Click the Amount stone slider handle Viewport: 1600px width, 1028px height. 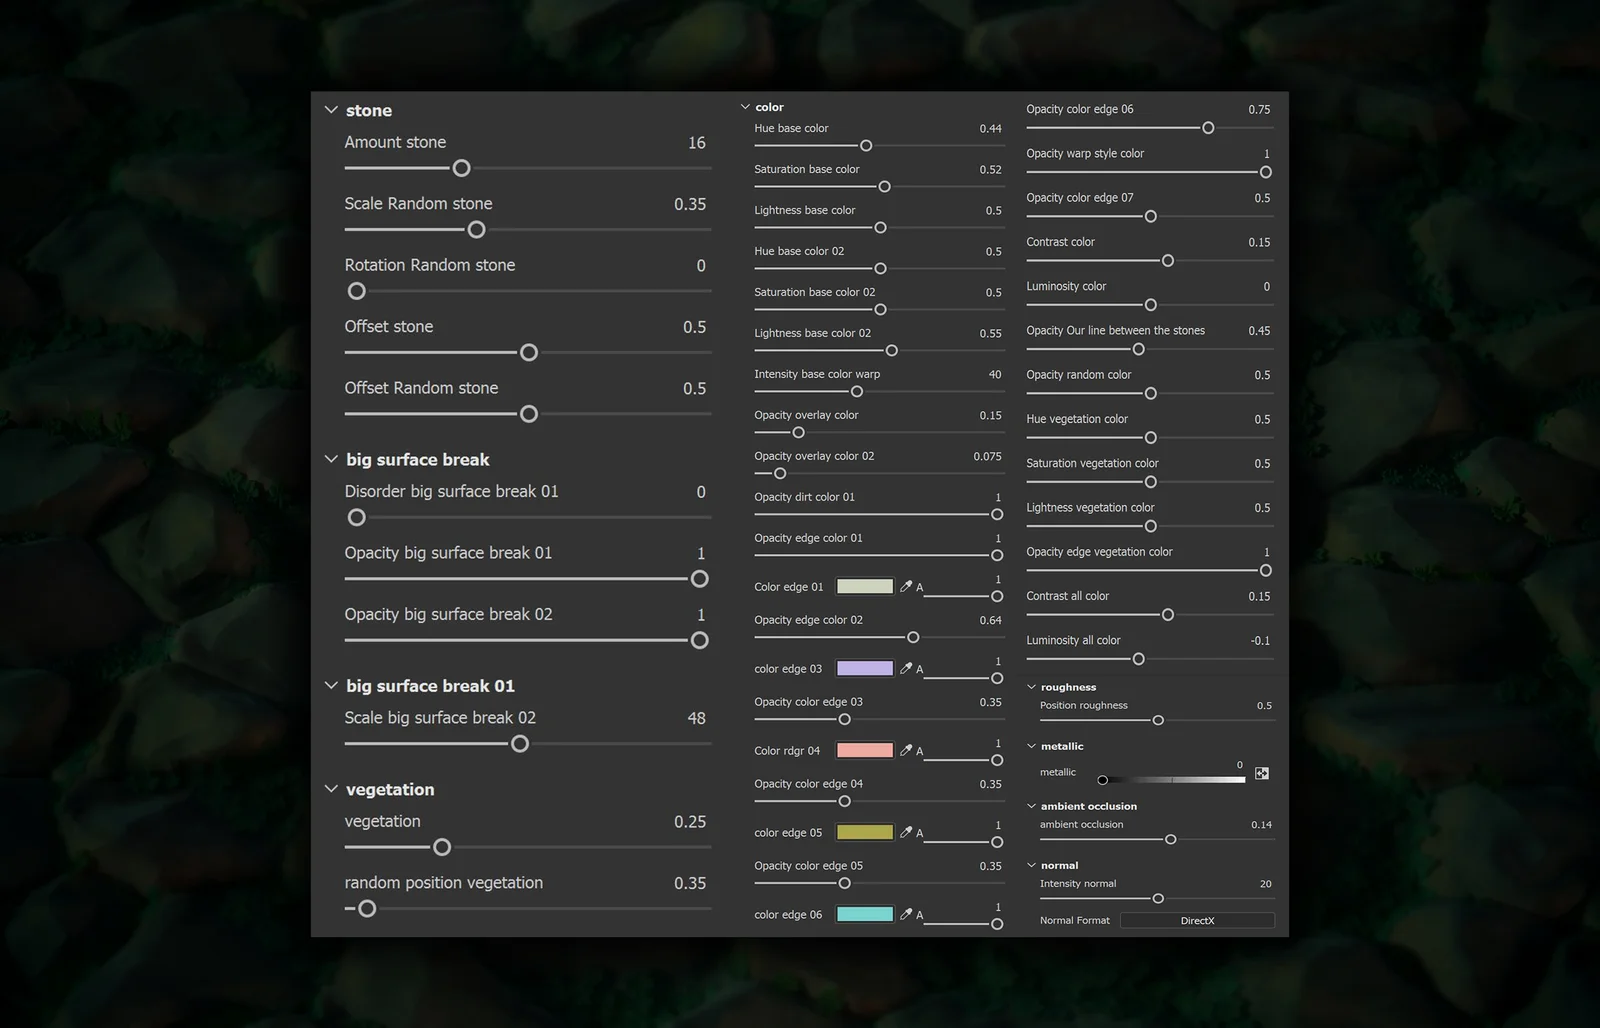click(x=461, y=169)
